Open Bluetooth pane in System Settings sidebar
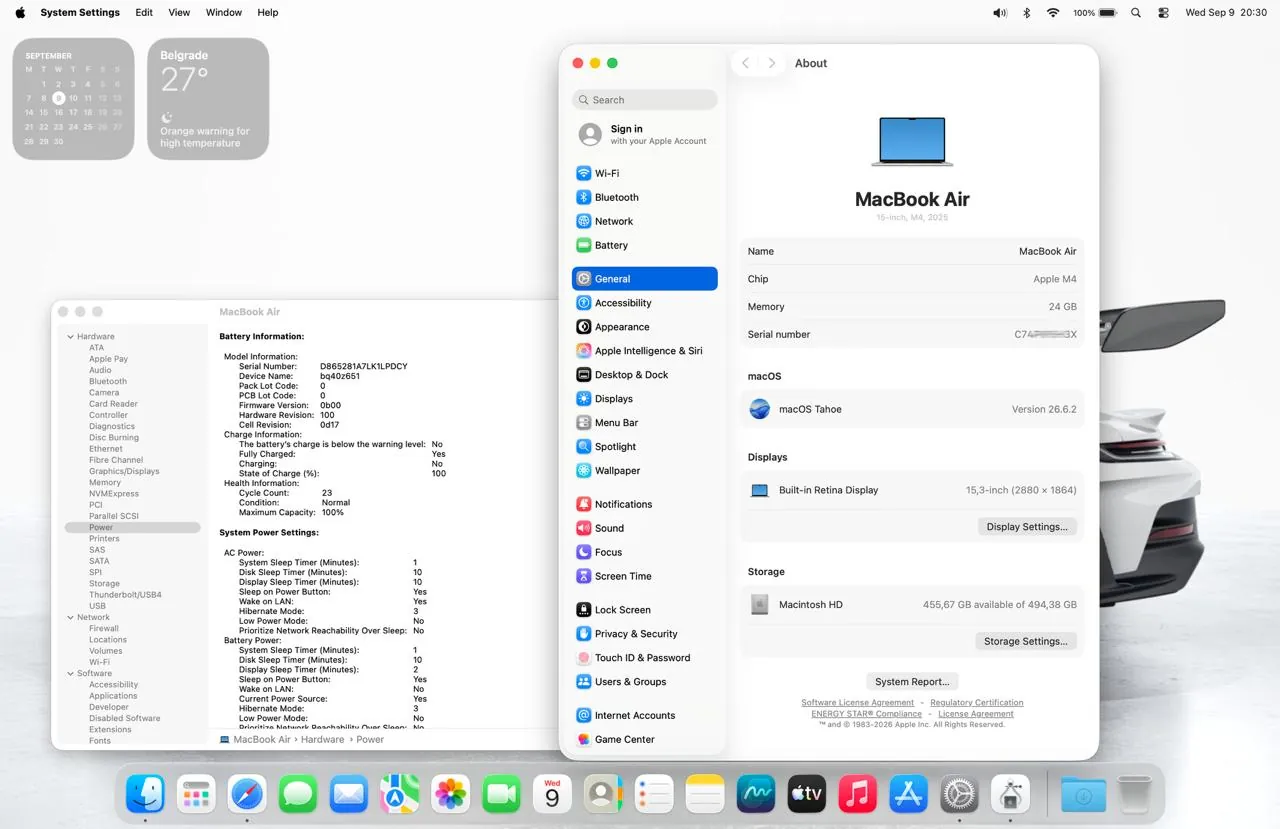Screen dimensions: 1280x829 click(x=644, y=197)
